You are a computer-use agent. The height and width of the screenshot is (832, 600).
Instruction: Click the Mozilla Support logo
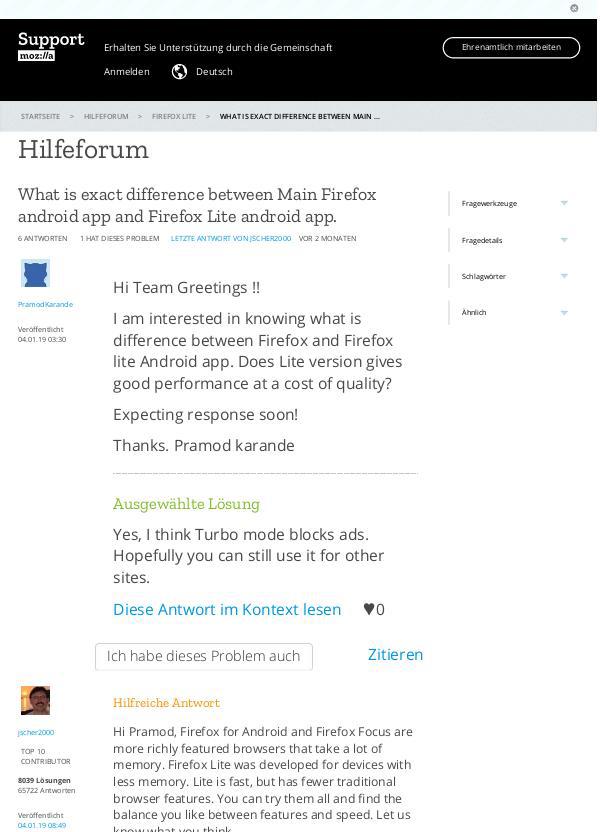tap(50, 47)
